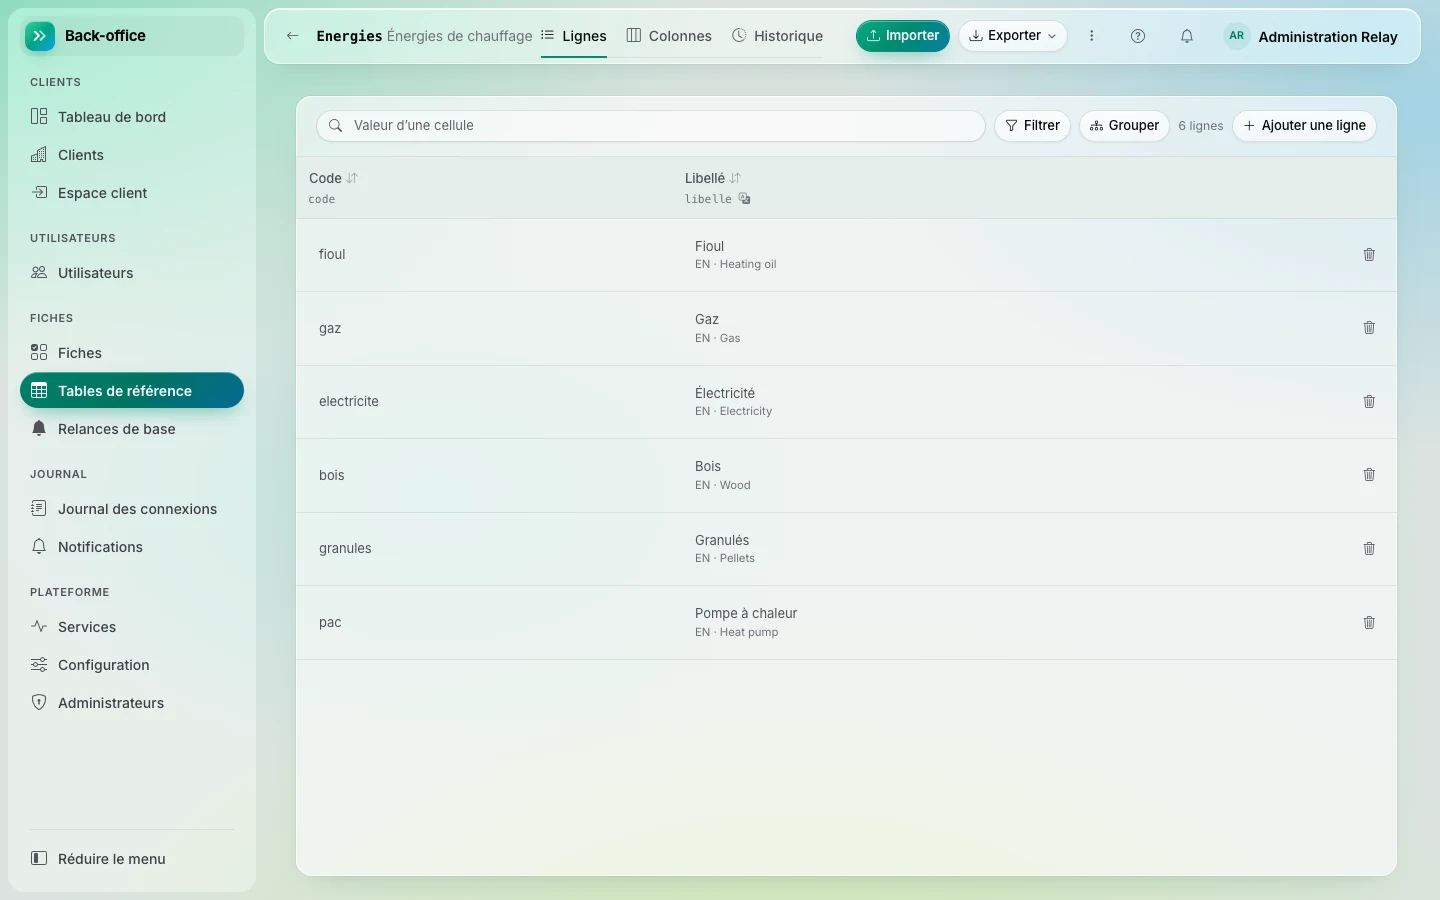Viewport: 1440px width, 900px height.
Task: Open Journal des connexions
Action: [132, 509]
